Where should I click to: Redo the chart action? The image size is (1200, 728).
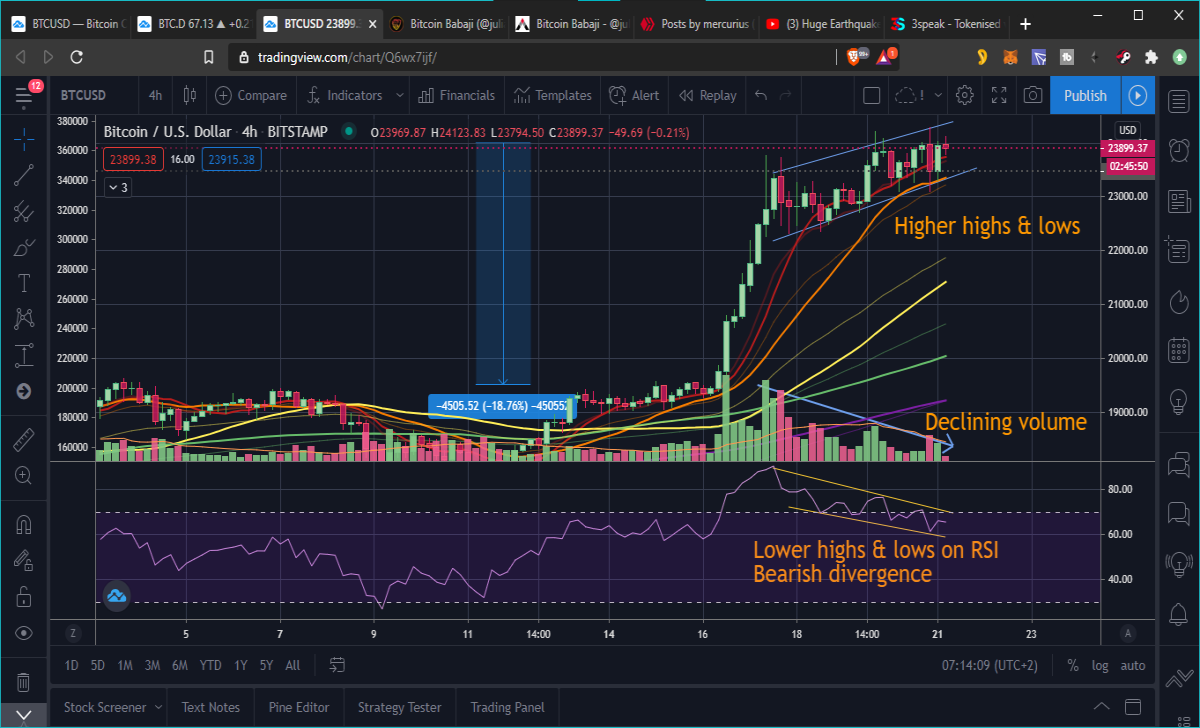786,96
